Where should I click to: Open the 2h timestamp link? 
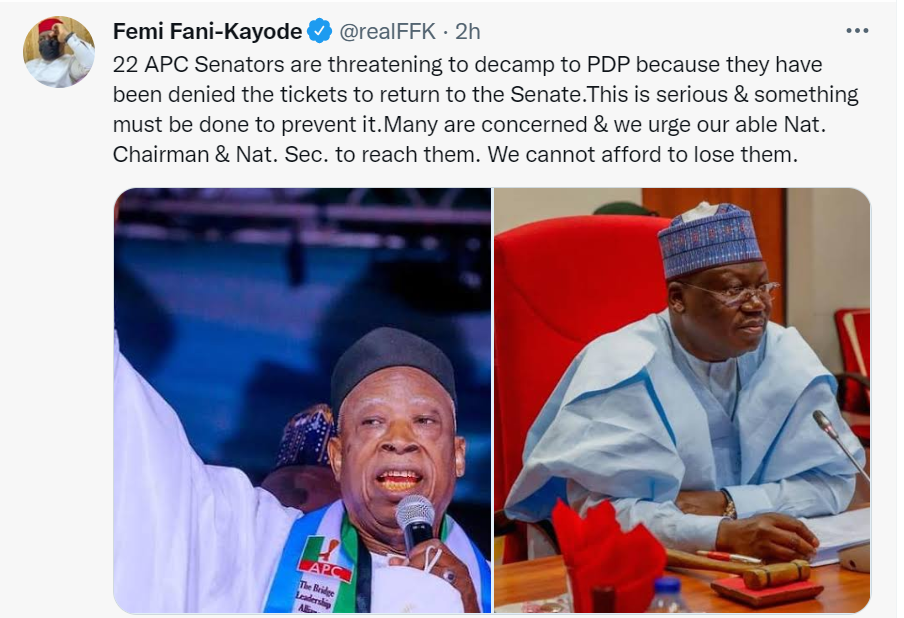[466, 30]
